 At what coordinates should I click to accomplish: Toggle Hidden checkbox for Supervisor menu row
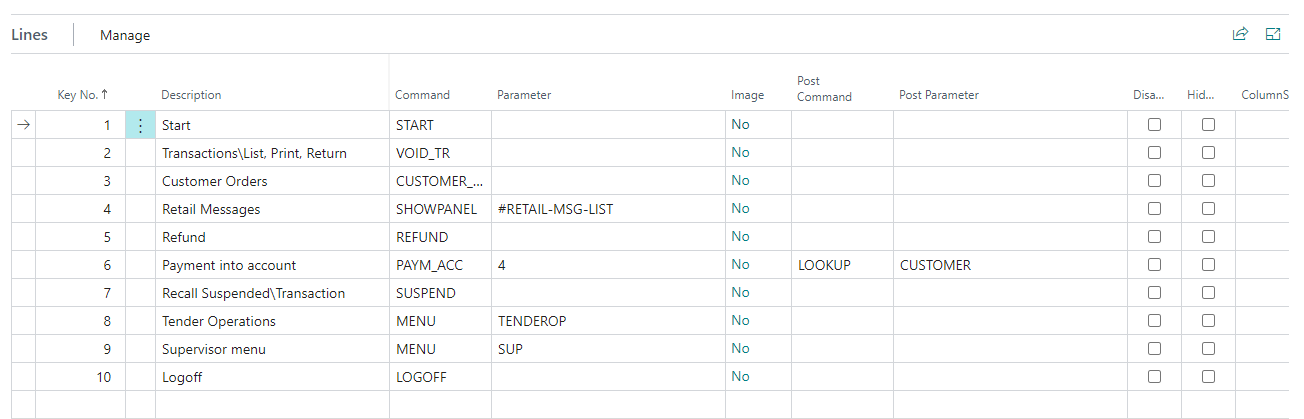[x=1209, y=349]
